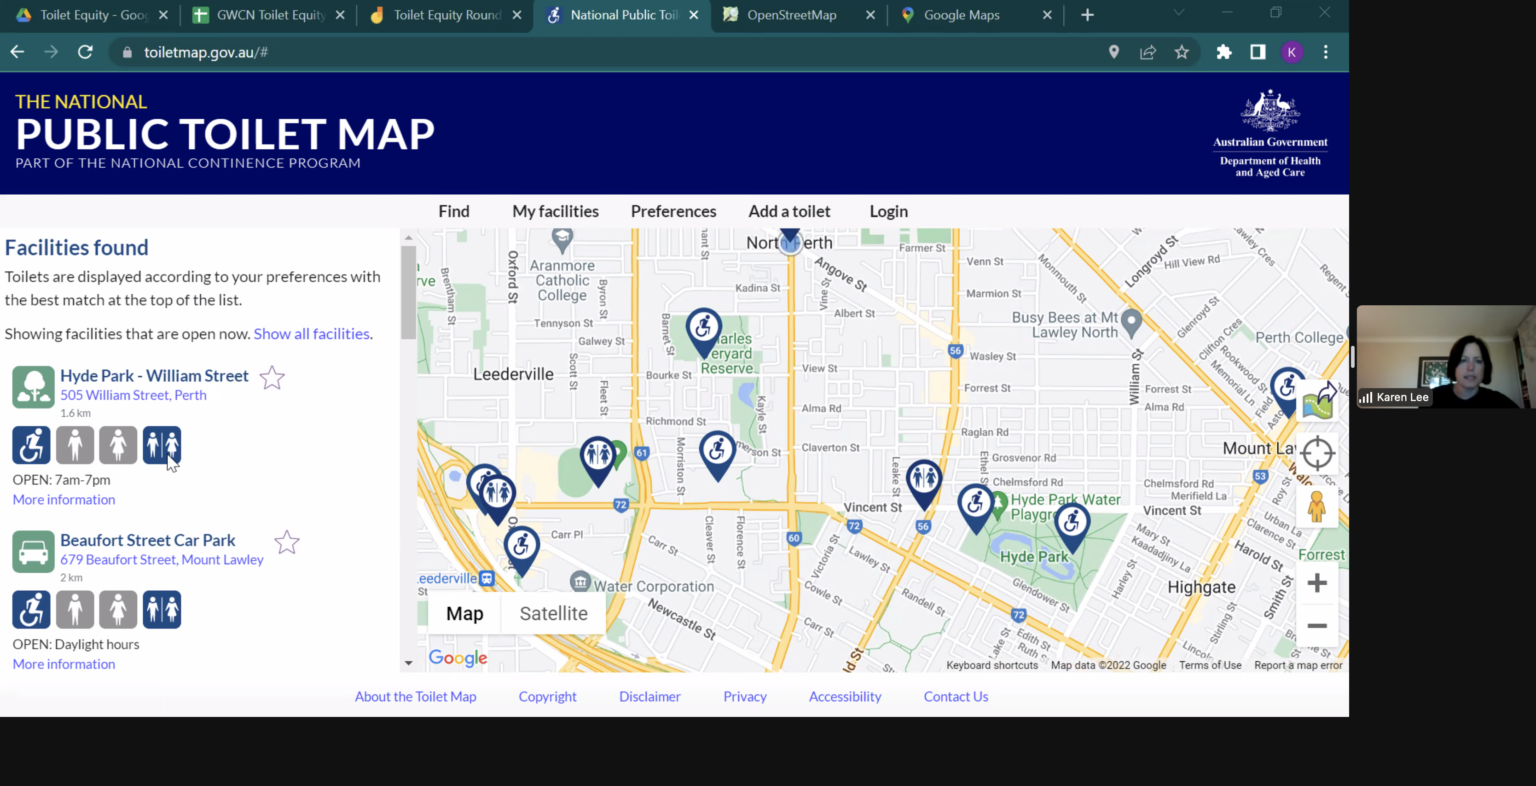This screenshot has width=1536, height=786.
Task: Favorite Beaufort Street Car Park with star
Action: (287, 542)
